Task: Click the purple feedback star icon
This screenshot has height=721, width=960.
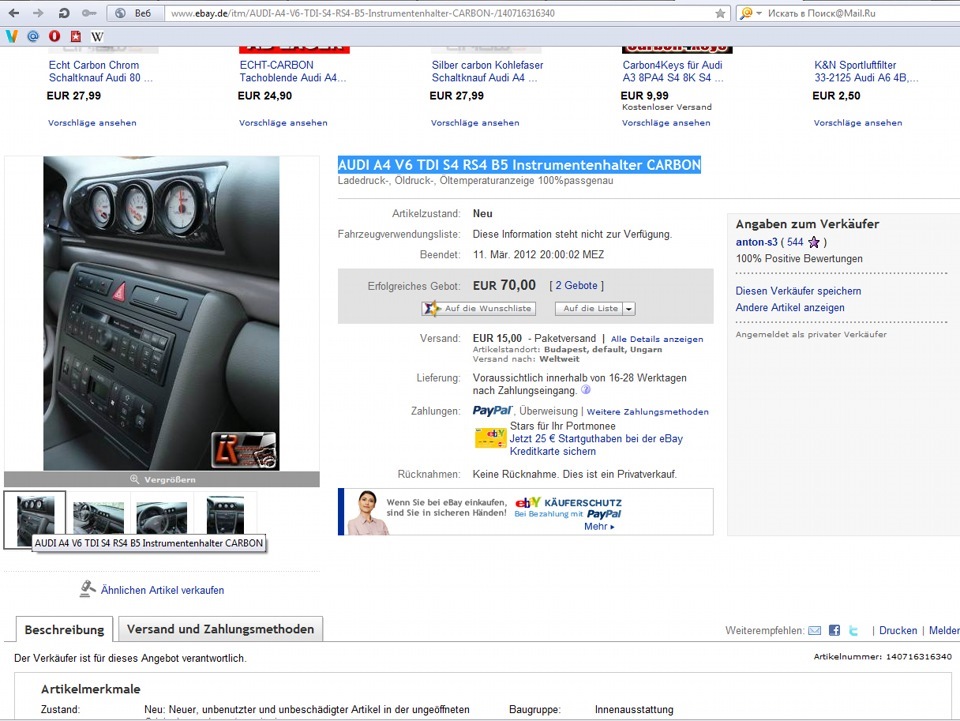Action: click(x=813, y=242)
